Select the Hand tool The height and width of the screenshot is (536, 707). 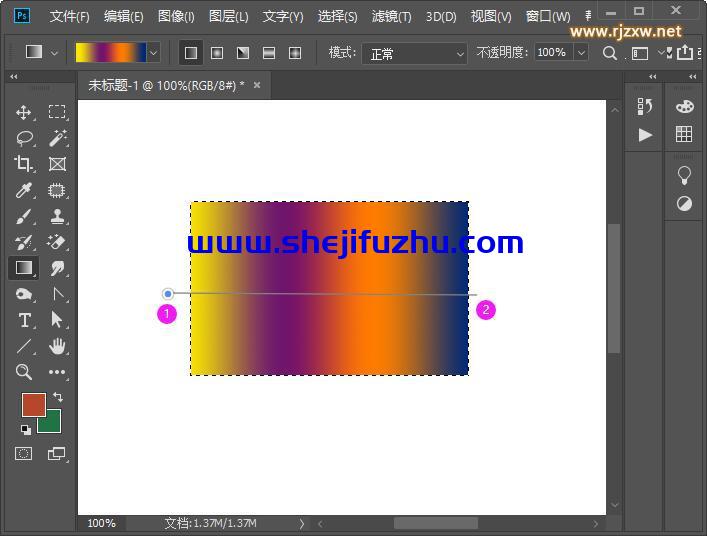[x=57, y=346]
